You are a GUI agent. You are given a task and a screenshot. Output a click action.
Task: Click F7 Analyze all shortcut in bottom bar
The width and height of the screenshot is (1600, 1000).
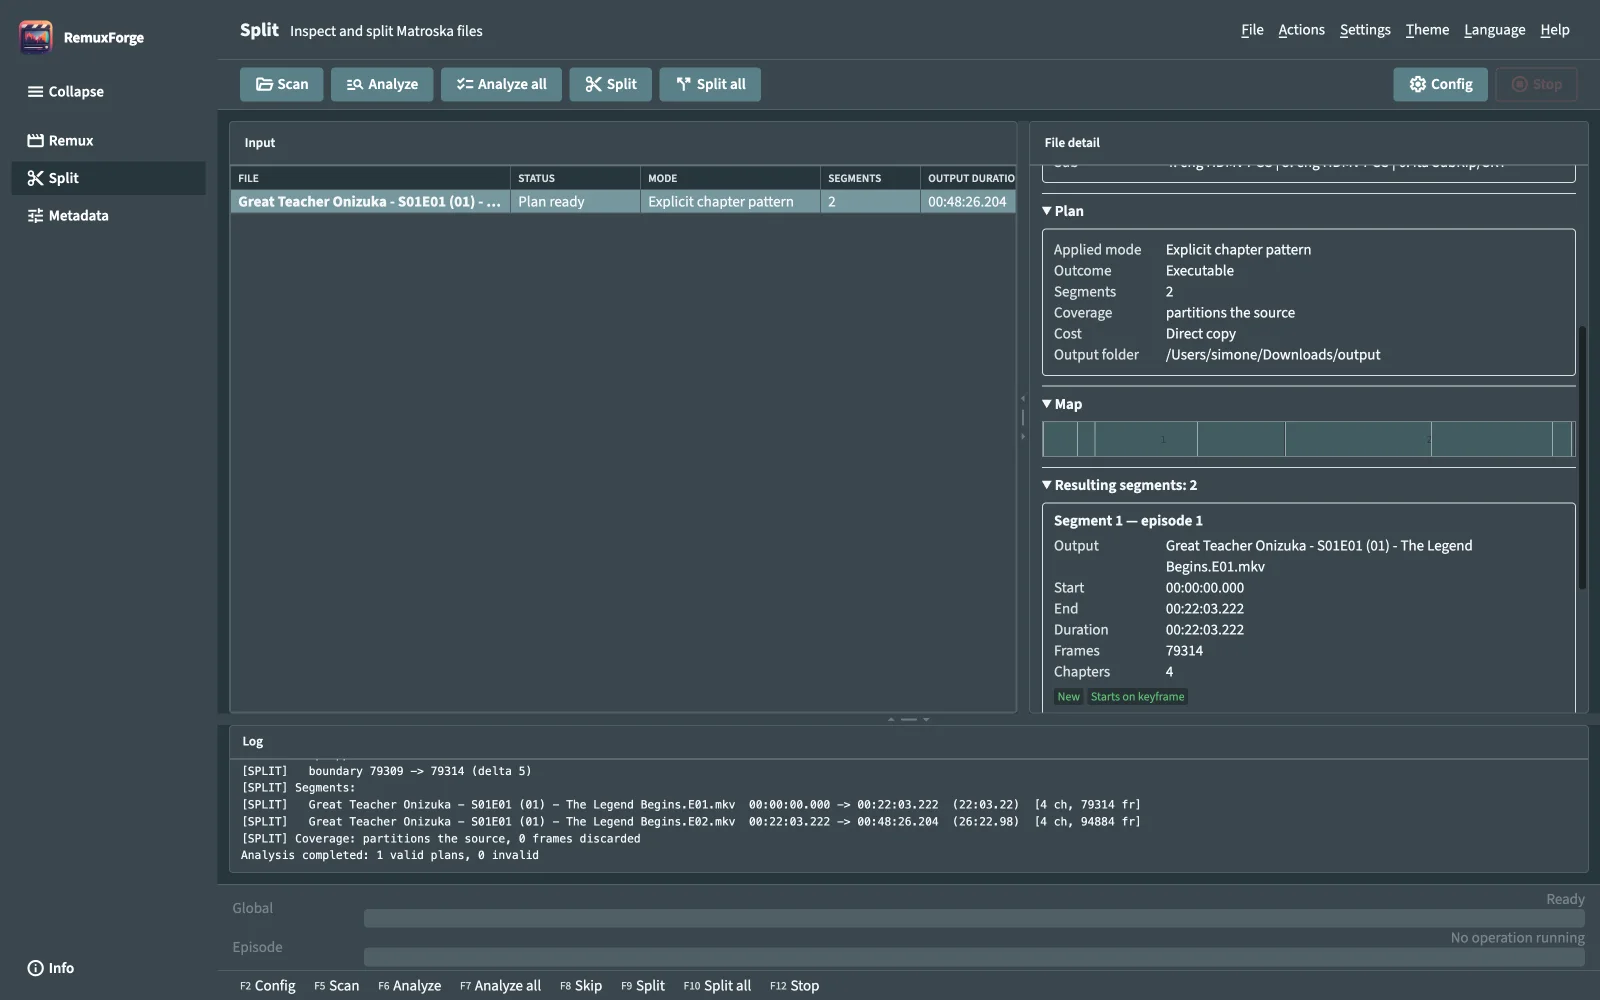[x=500, y=986]
